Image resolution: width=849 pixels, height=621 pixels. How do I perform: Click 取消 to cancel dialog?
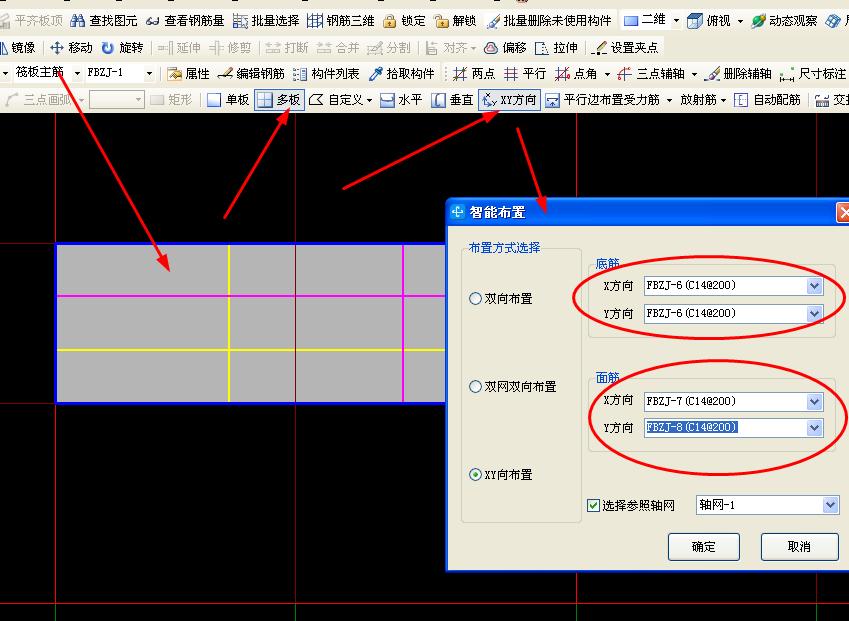799,547
